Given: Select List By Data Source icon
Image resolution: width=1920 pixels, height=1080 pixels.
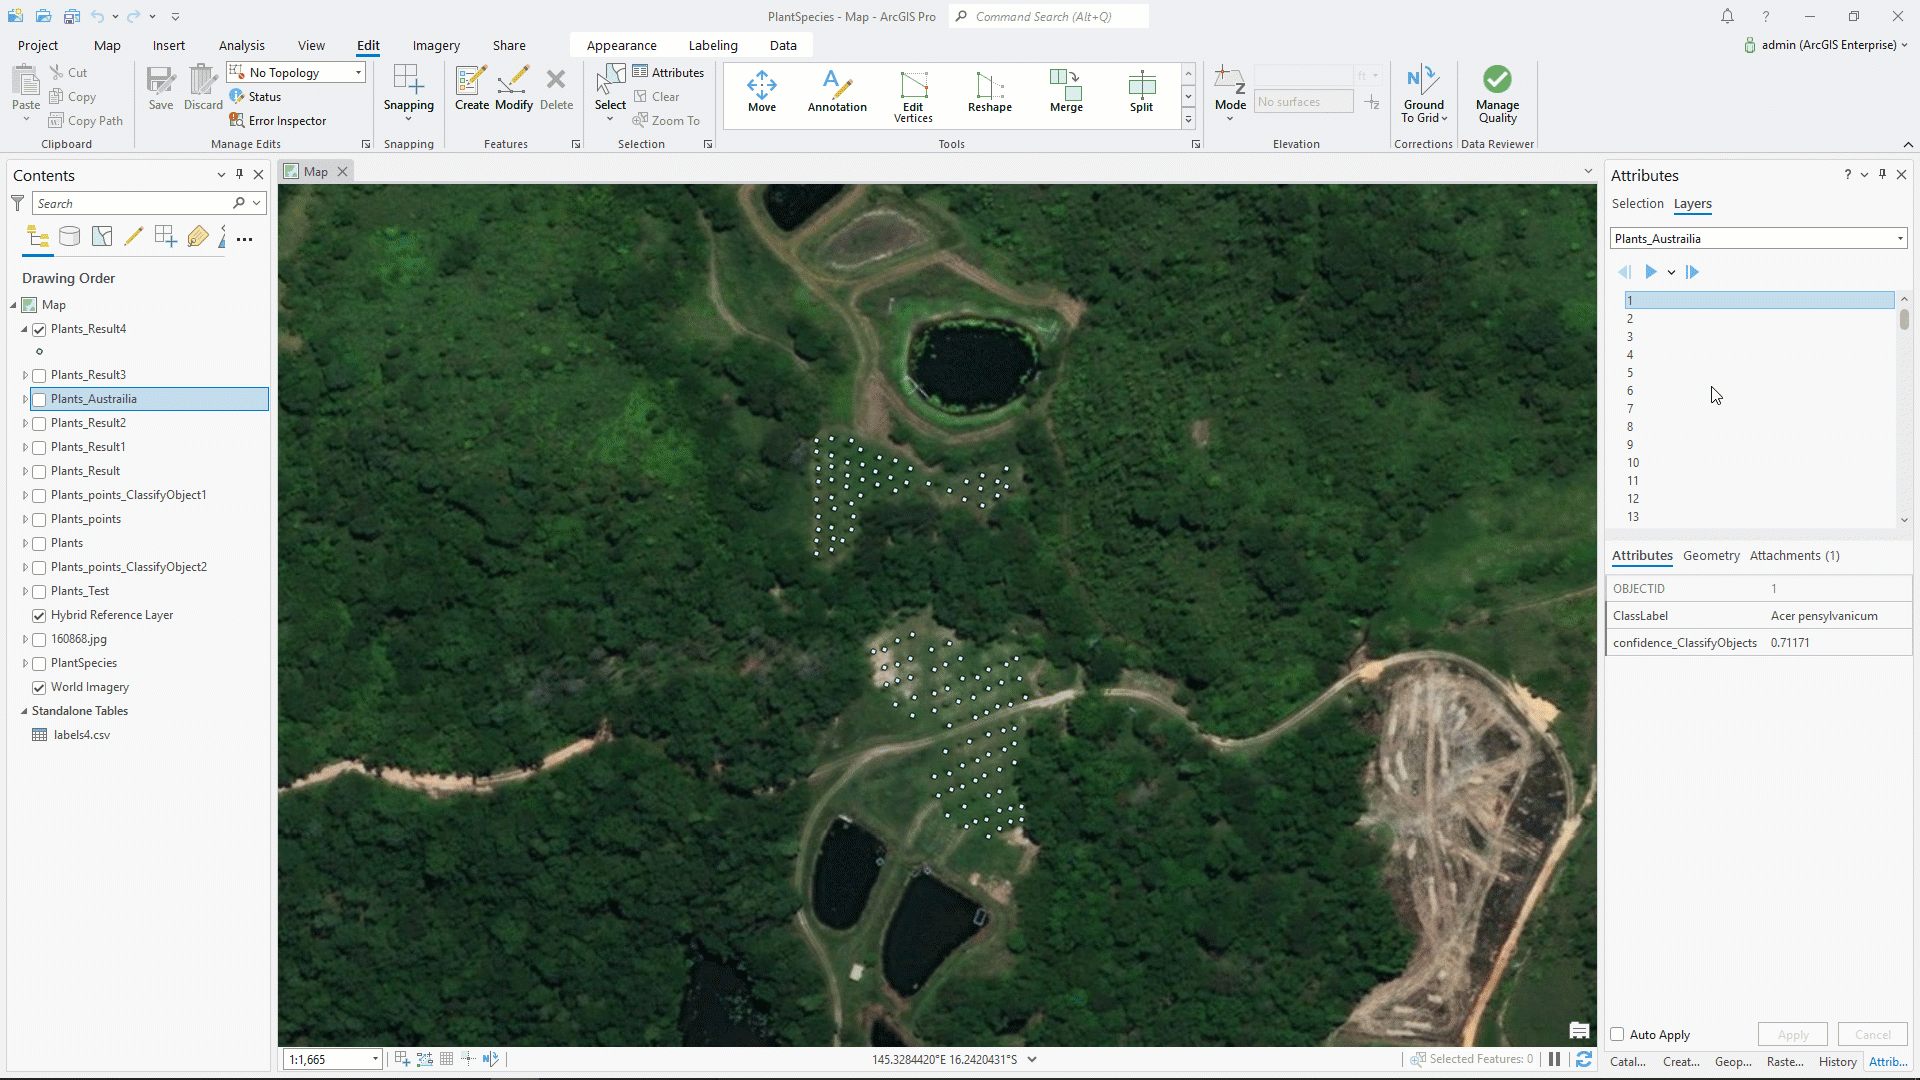Looking at the screenshot, I should click(x=69, y=237).
